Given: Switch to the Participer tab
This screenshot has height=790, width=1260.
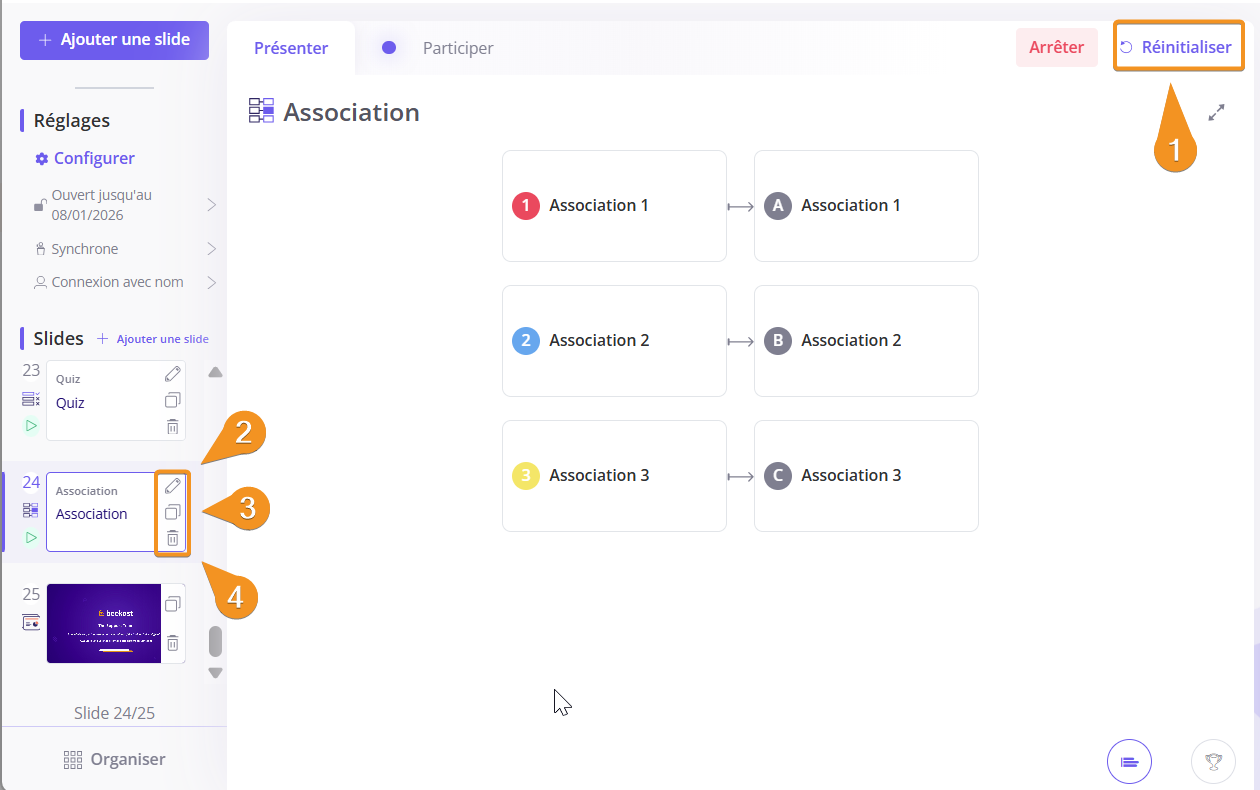Looking at the screenshot, I should [457, 48].
